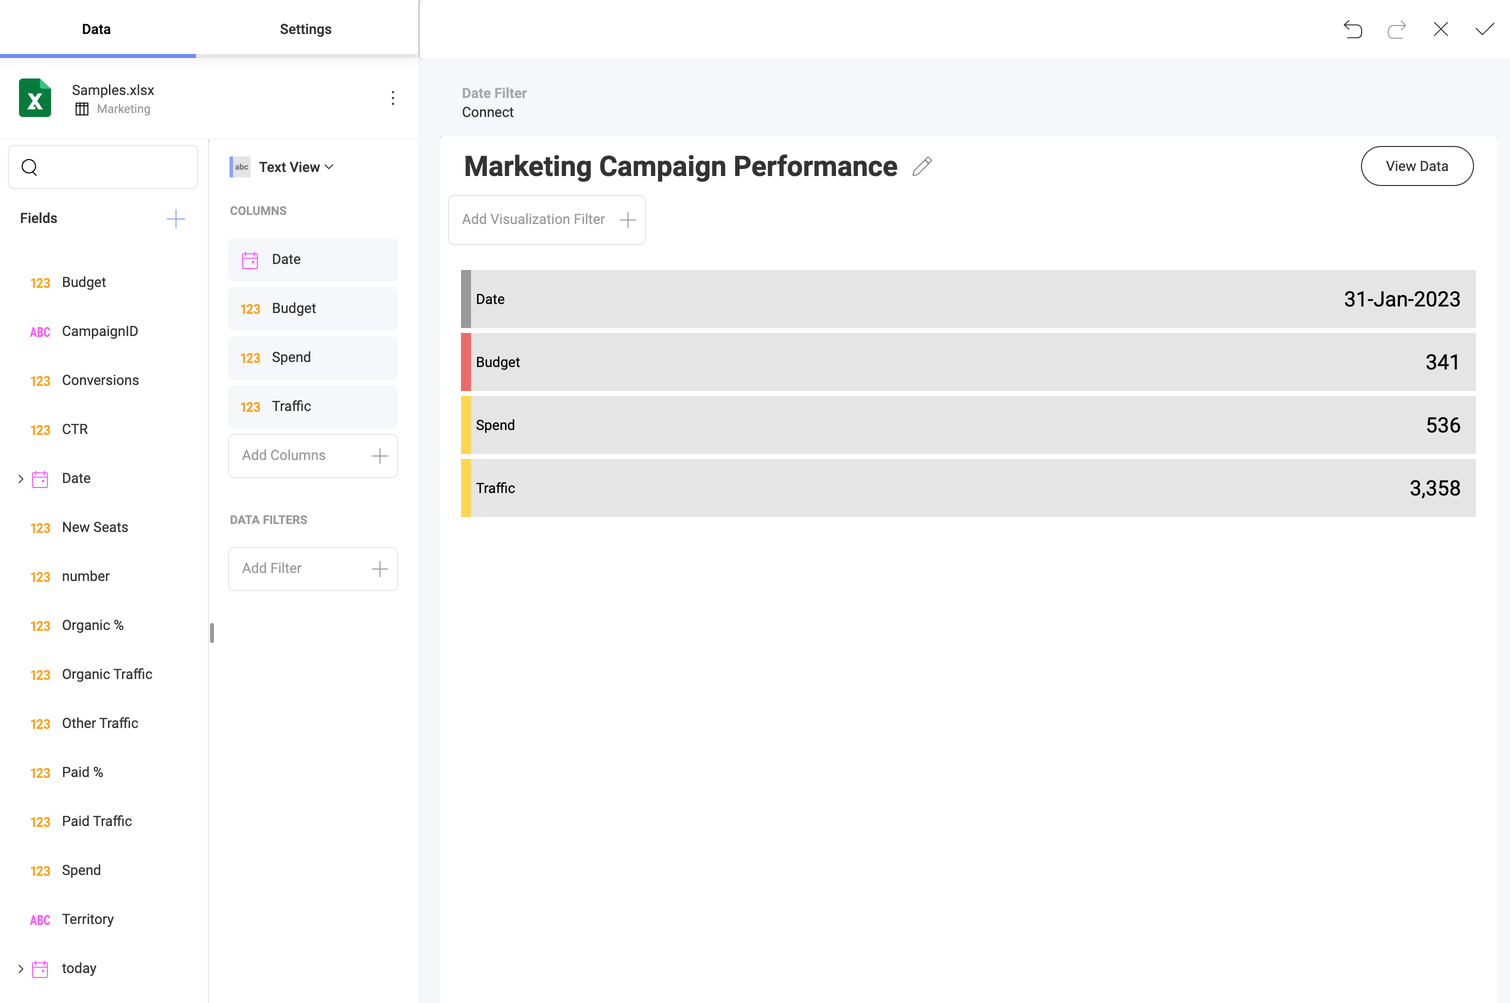Click 123 icon beside Traffic column
Viewport: 1510px width, 1003px height.
(x=250, y=407)
